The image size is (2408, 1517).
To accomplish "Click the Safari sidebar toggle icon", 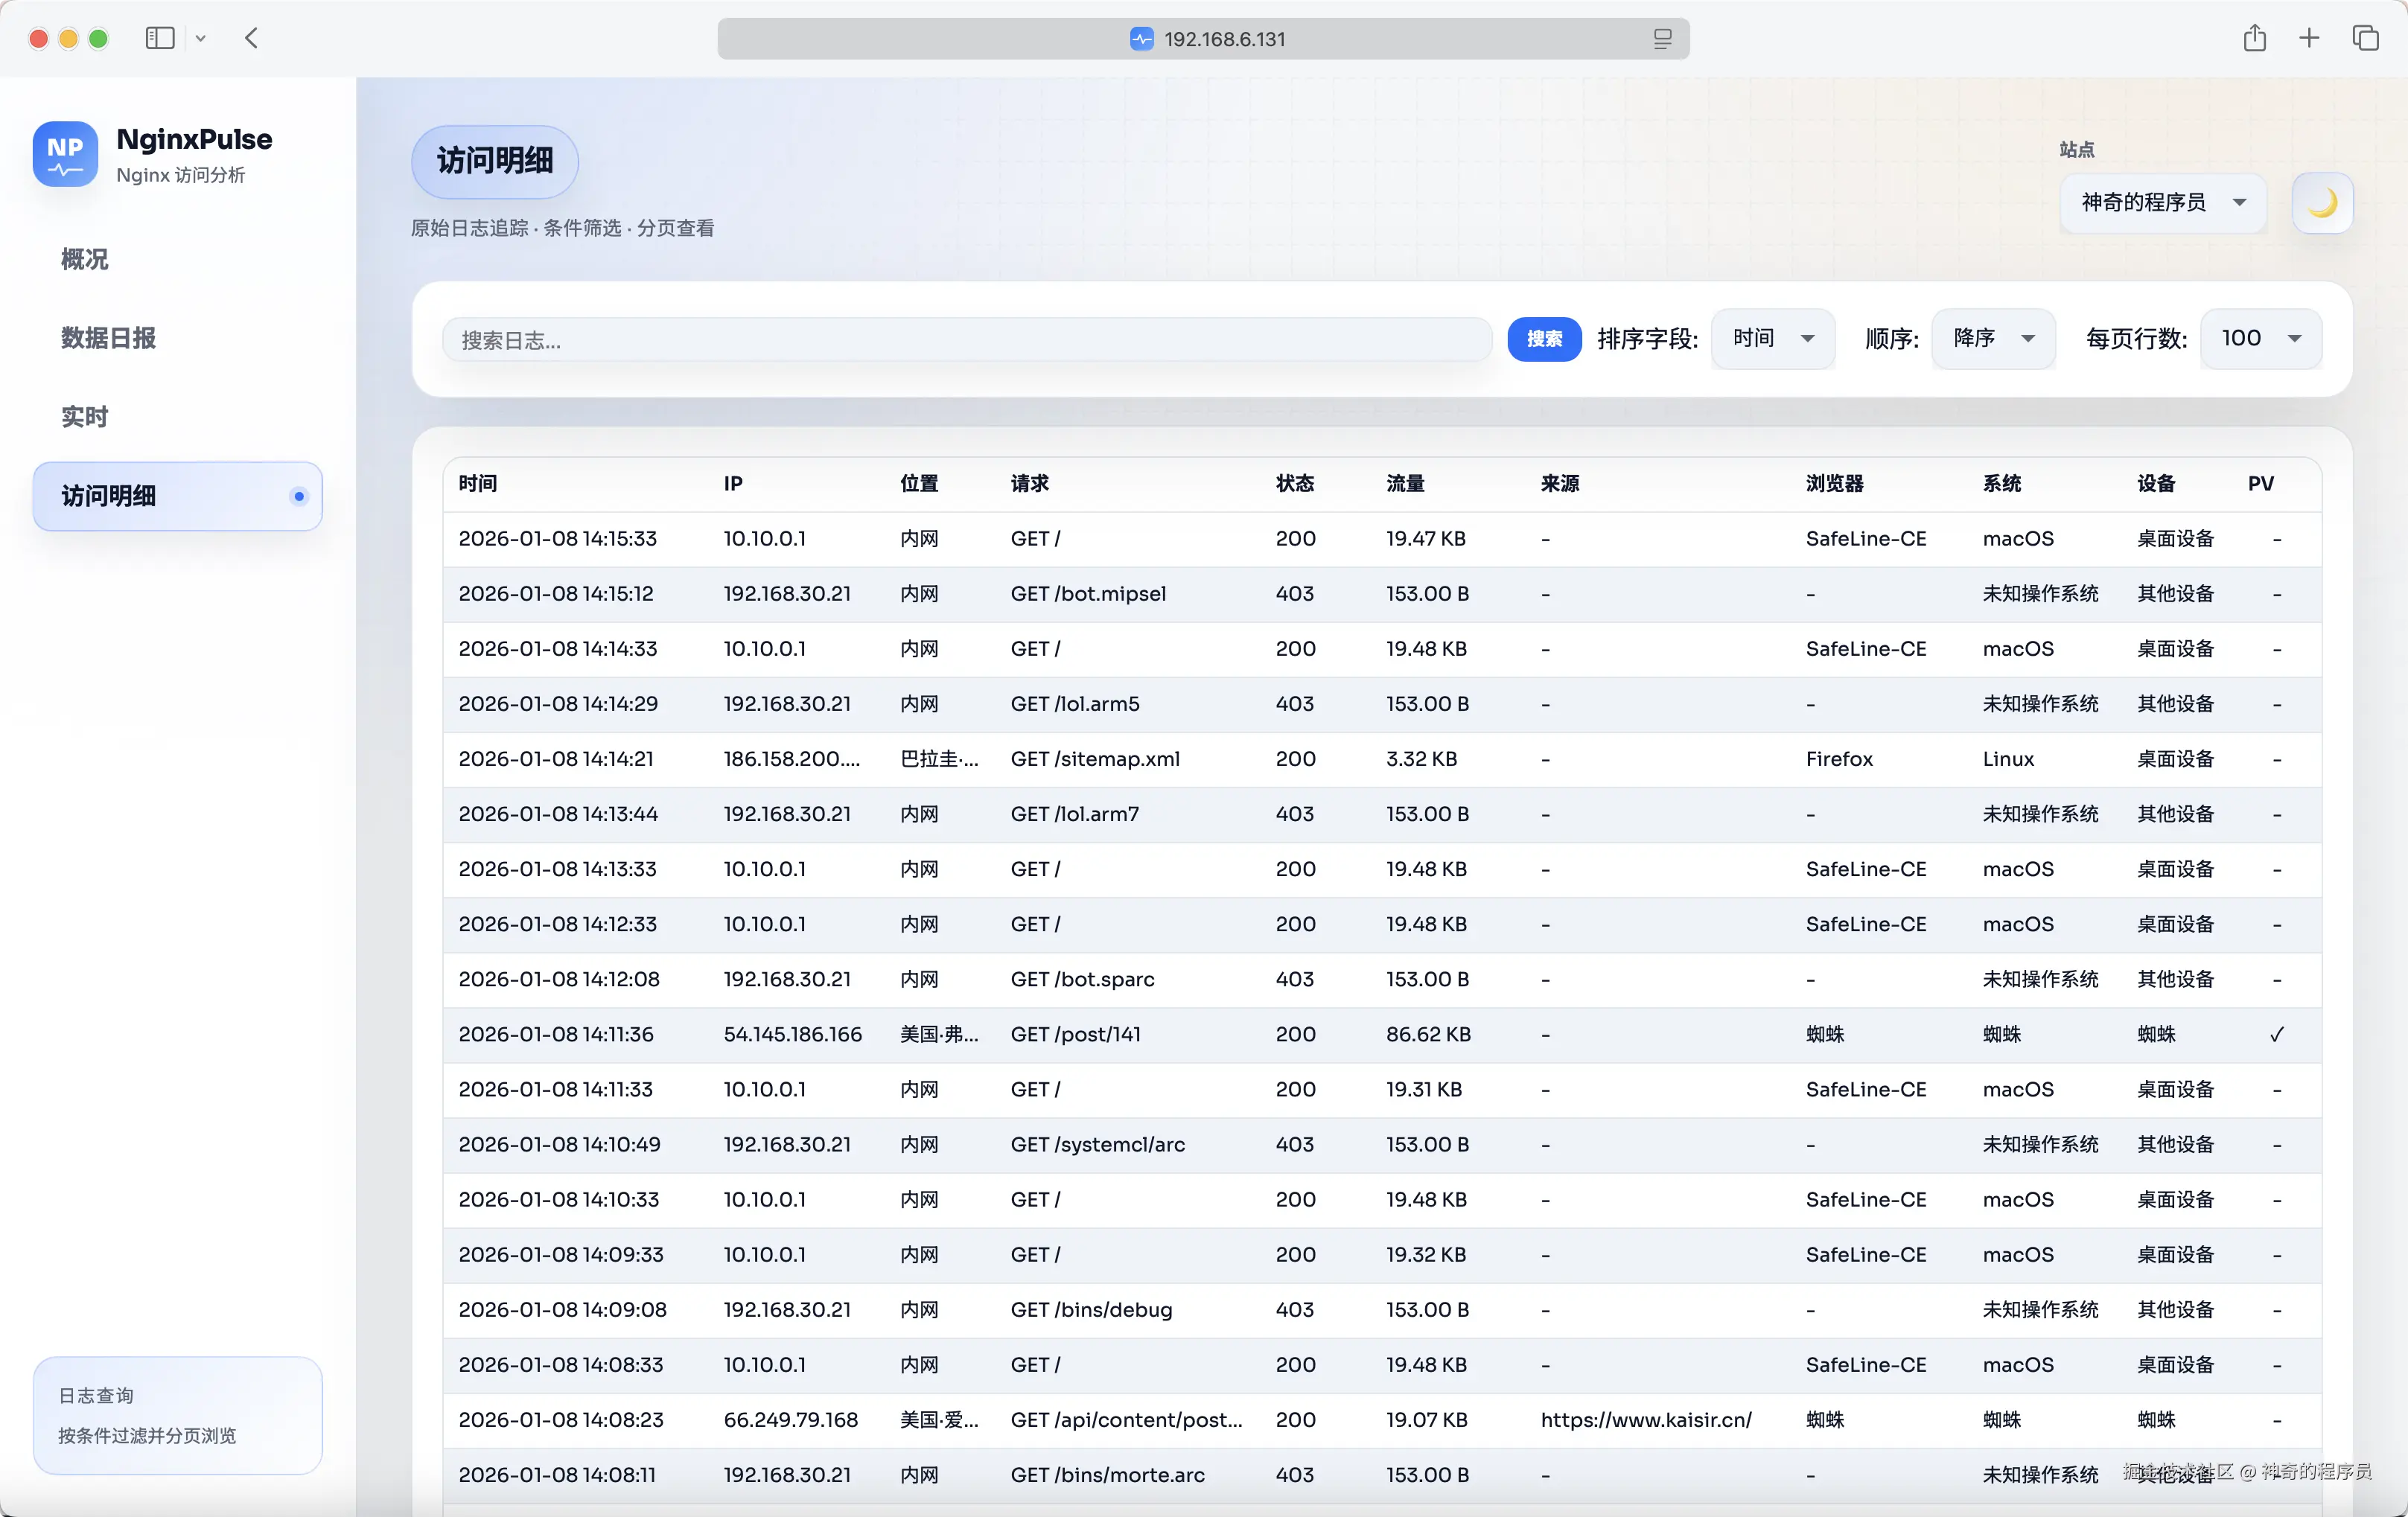I will pos(160,38).
